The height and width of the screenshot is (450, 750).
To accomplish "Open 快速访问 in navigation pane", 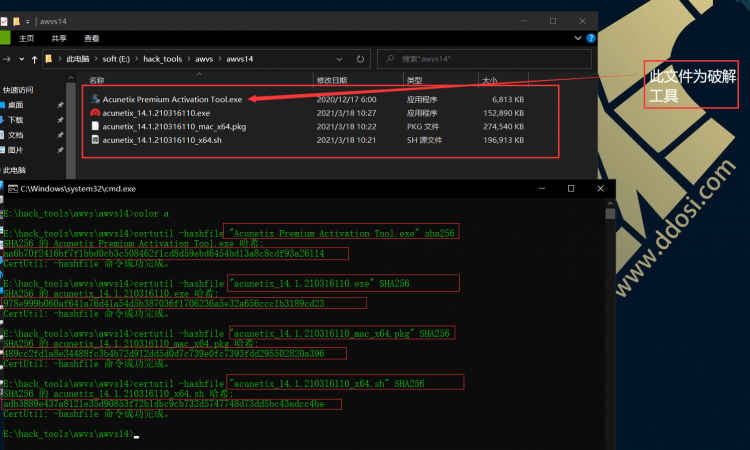I will tap(18, 90).
